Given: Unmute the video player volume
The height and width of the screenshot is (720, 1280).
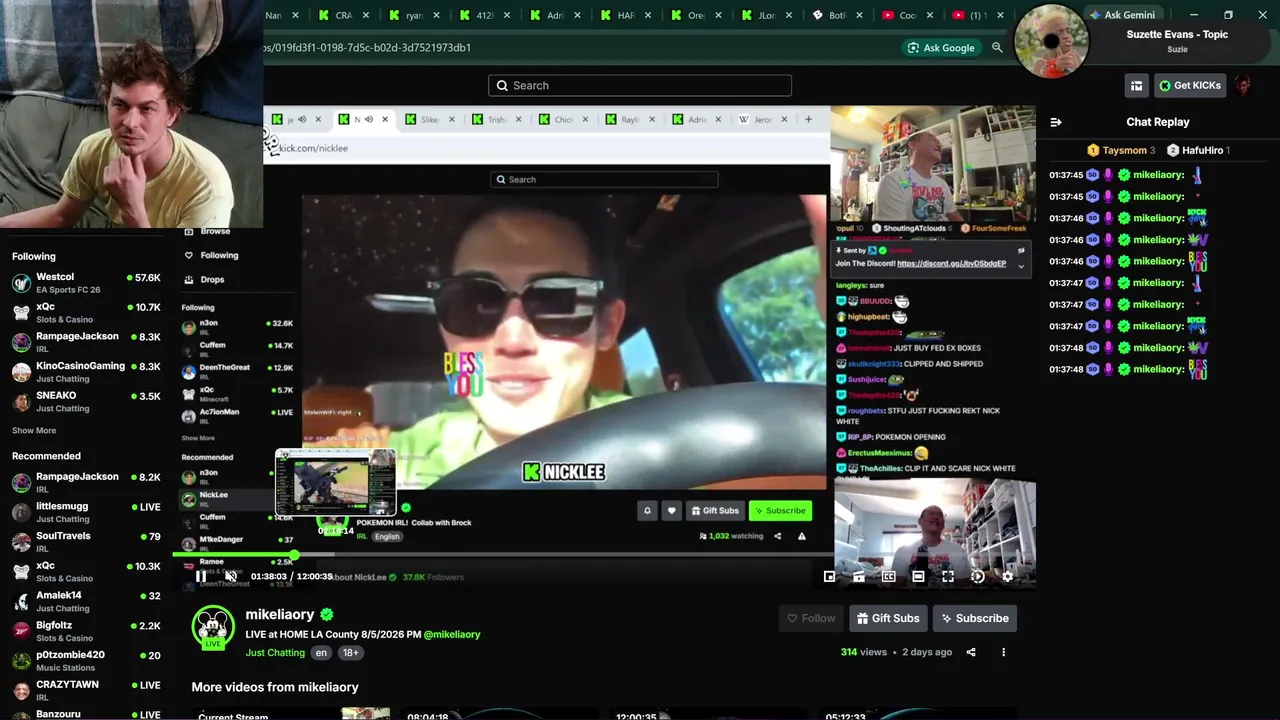Looking at the screenshot, I should click(x=231, y=576).
